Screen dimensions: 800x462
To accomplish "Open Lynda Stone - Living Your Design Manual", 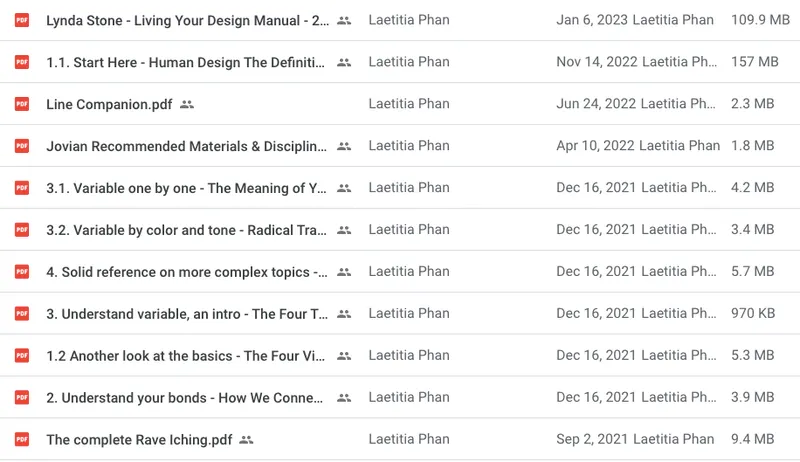I will pyautogui.click(x=187, y=20).
